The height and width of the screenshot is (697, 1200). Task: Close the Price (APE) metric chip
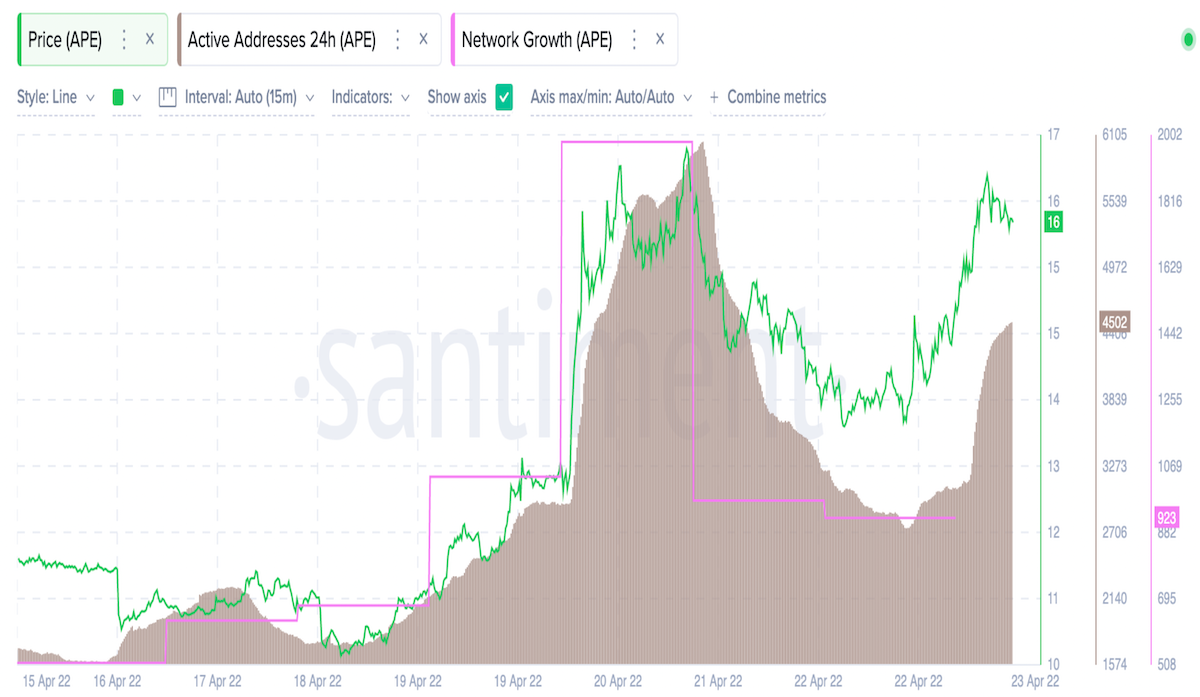click(x=150, y=39)
